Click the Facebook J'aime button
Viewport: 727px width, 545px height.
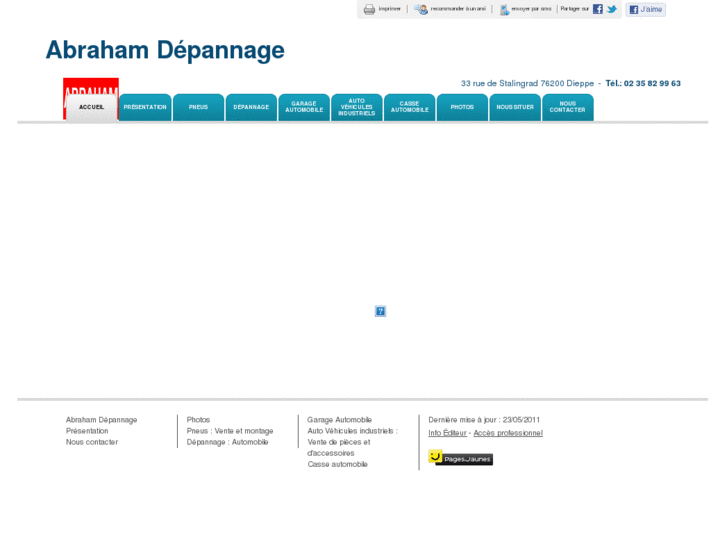click(645, 9)
